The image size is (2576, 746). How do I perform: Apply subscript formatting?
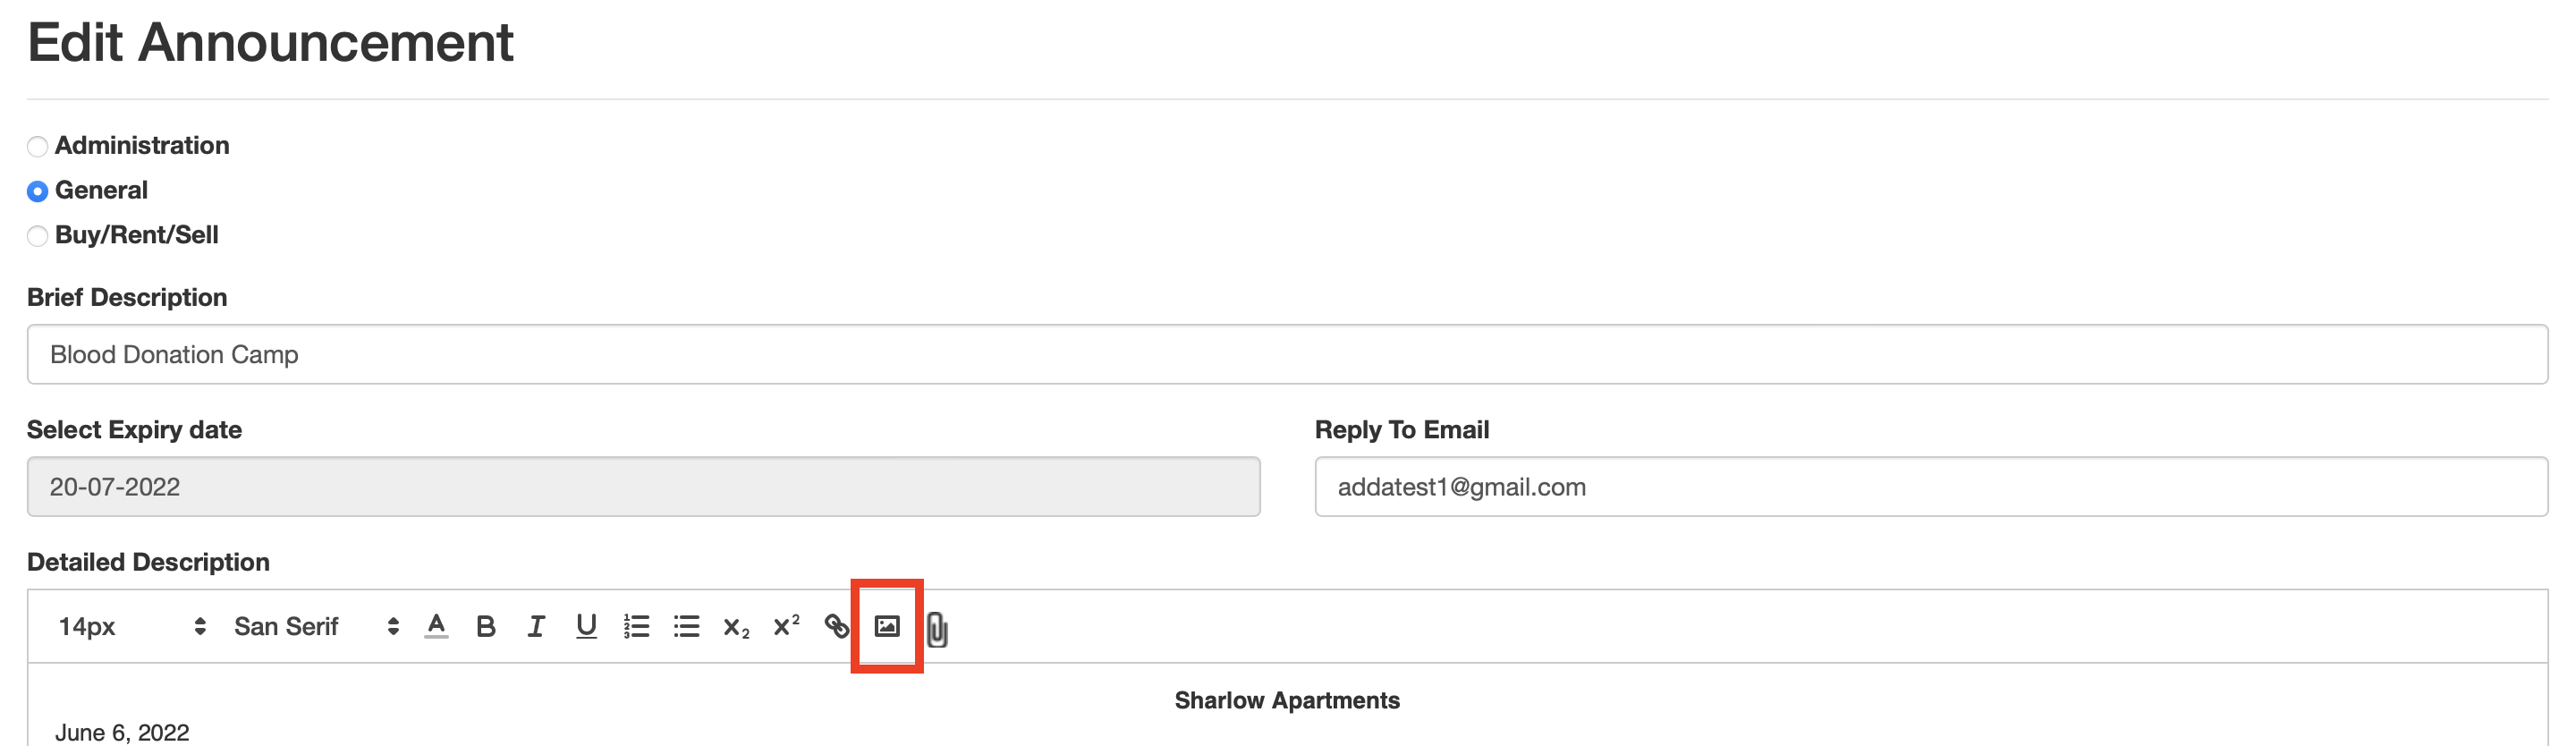[x=736, y=627]
